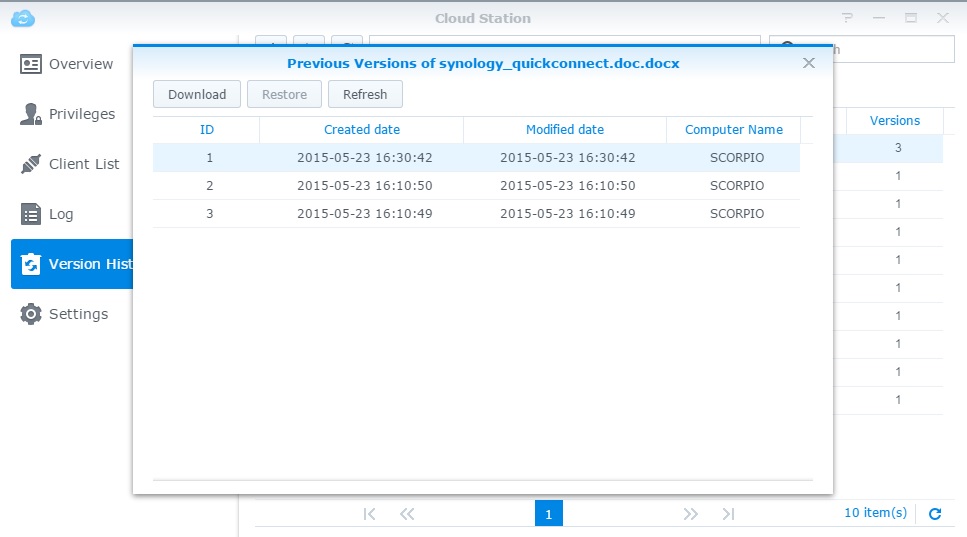Select the Version History sidebar item
This screenshot has width=967, height=537.
click(x=72, y=264)
